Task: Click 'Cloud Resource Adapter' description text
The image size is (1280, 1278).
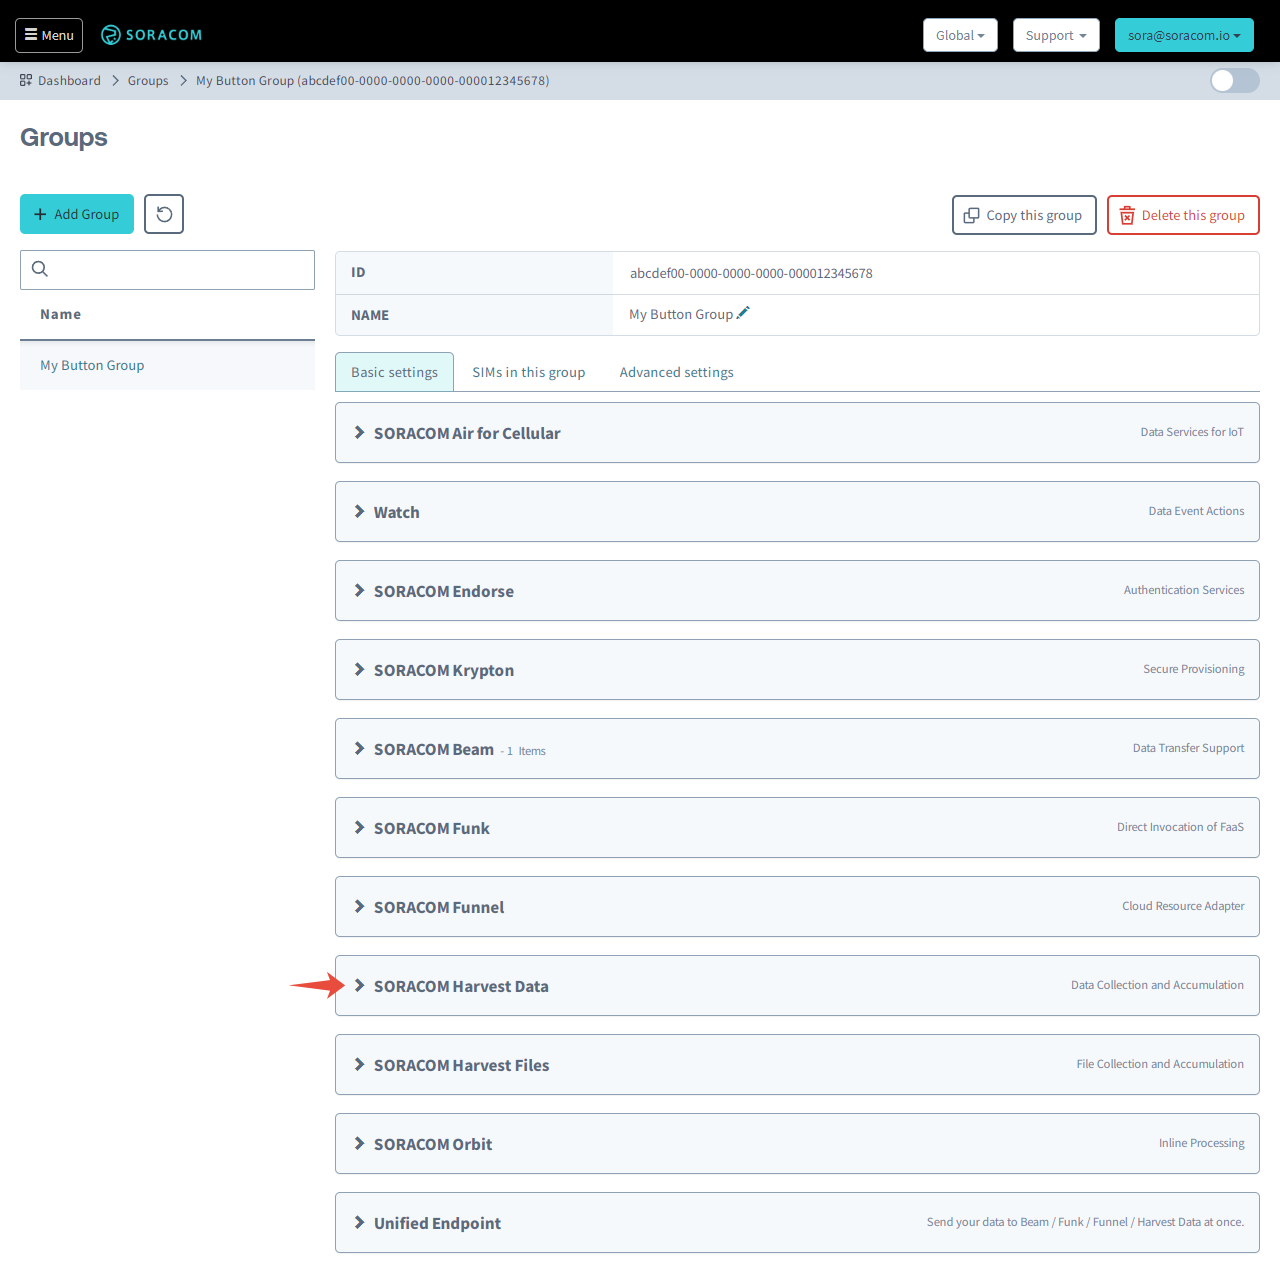Action: (x=1183, y=906)
